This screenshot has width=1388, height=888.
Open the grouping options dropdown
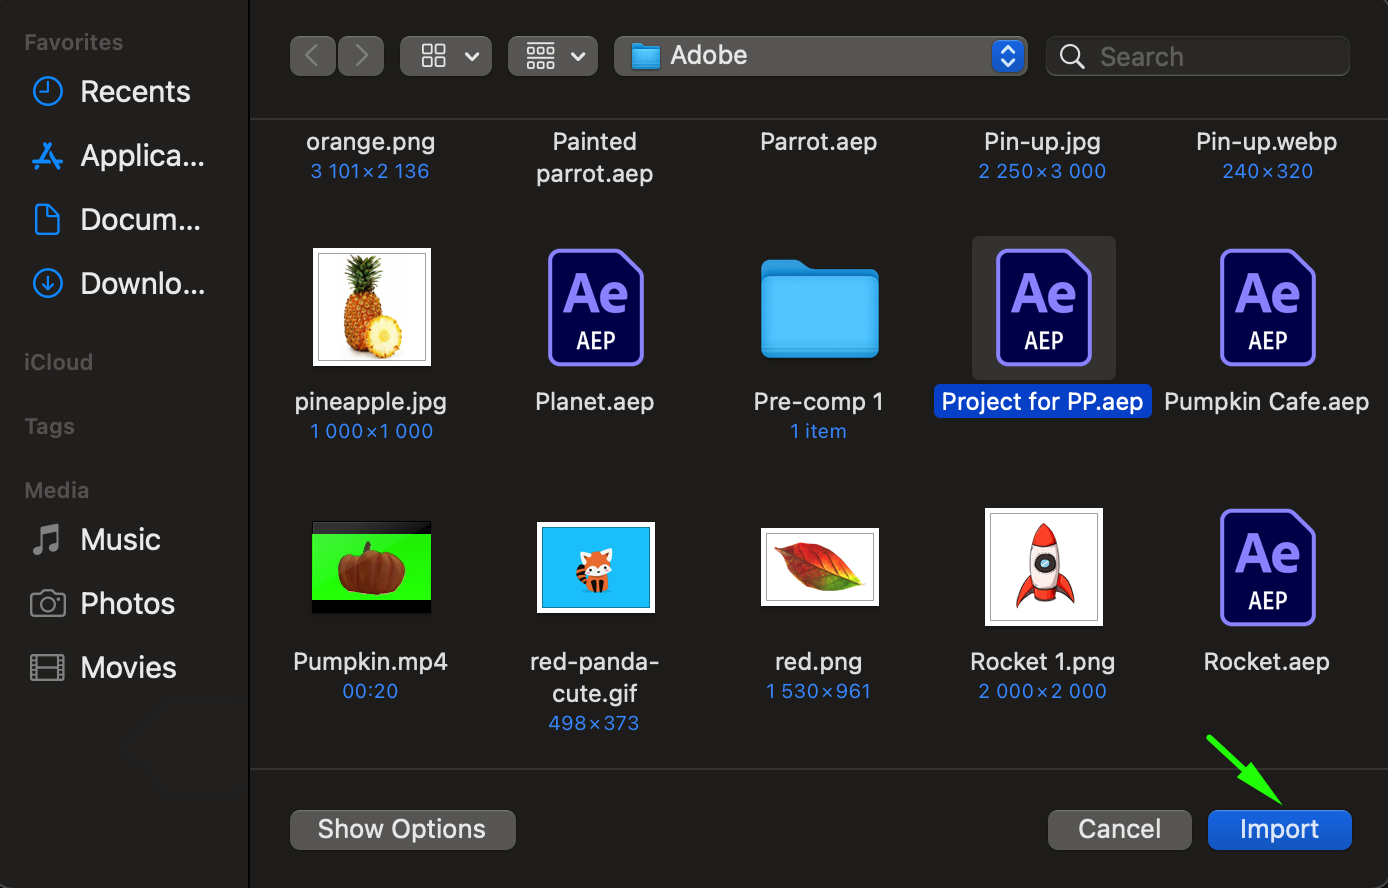[553, 56]
